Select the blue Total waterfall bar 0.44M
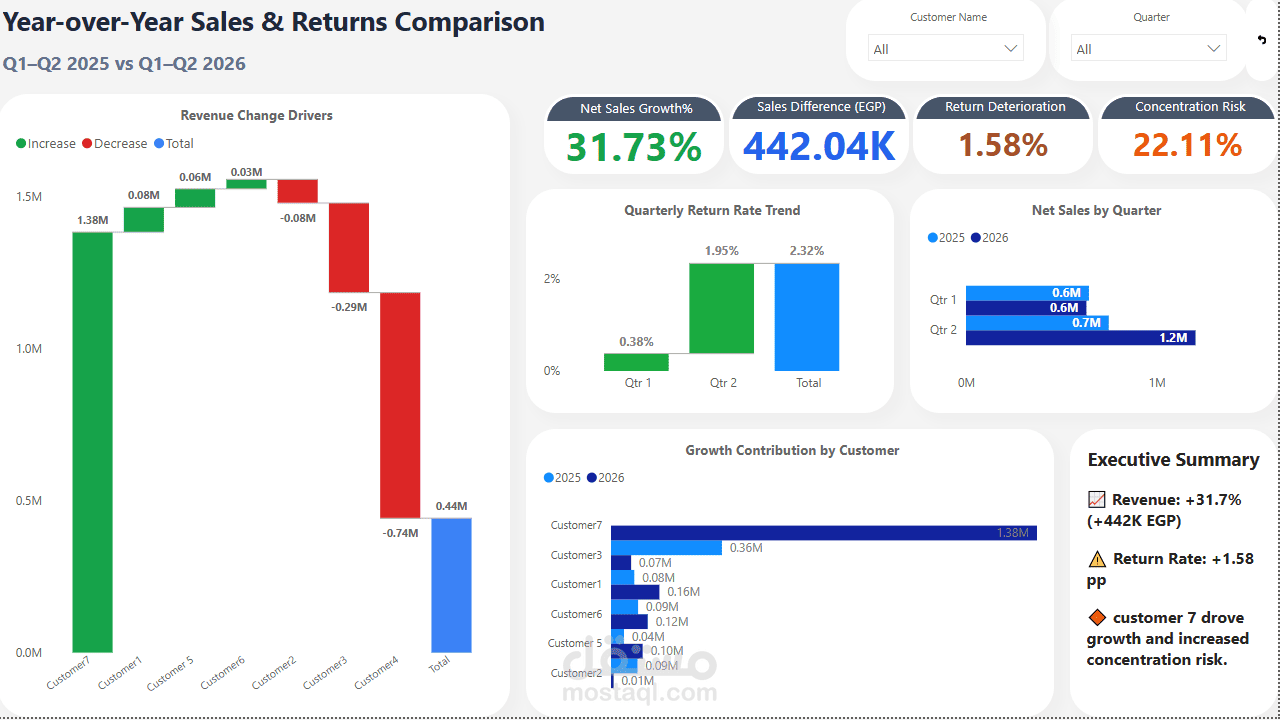This screenshot has height=720, width=1280. (451, 585)
